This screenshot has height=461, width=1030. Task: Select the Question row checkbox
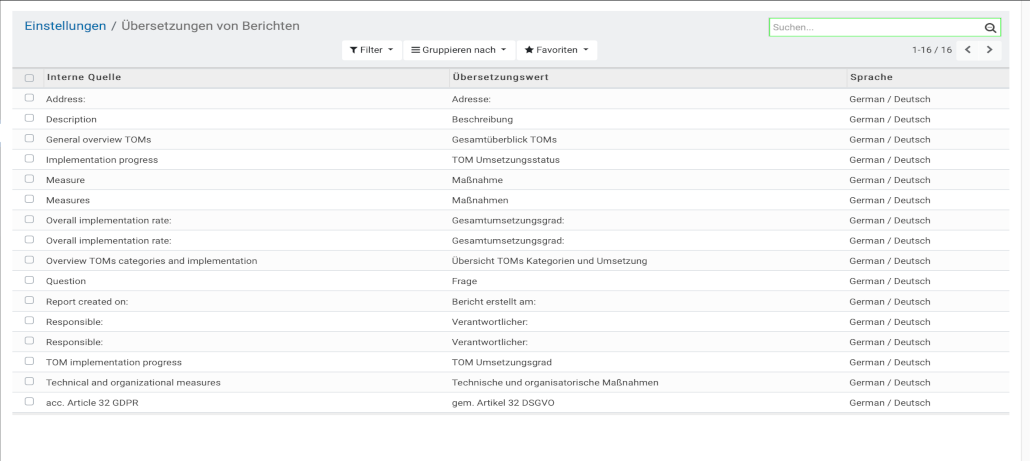pyautogui.click(x=29, y=281)
